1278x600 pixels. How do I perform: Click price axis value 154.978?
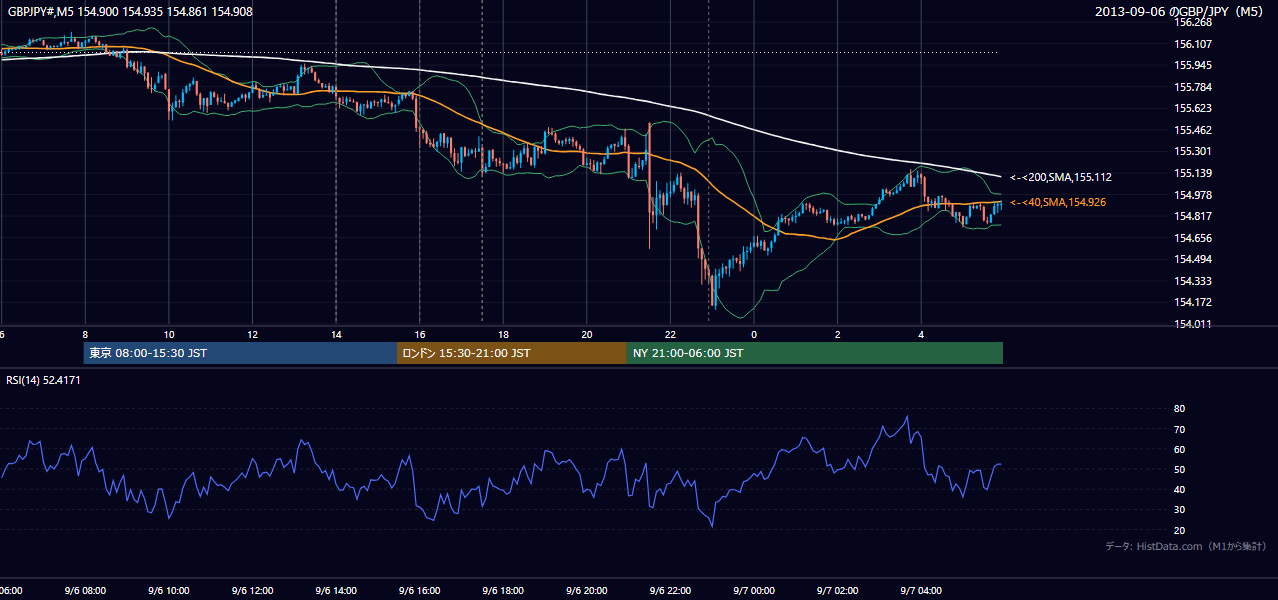click(x=1191, y=195)
